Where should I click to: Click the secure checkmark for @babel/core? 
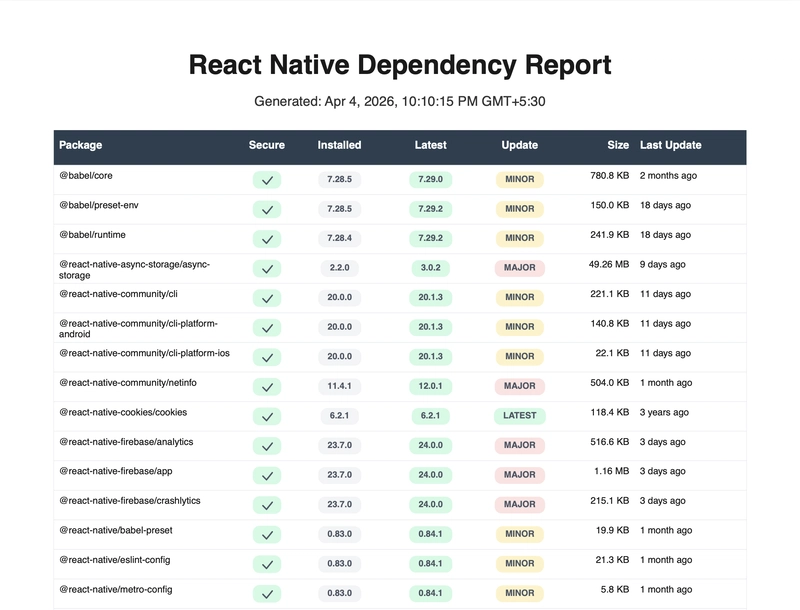(266, 180)
